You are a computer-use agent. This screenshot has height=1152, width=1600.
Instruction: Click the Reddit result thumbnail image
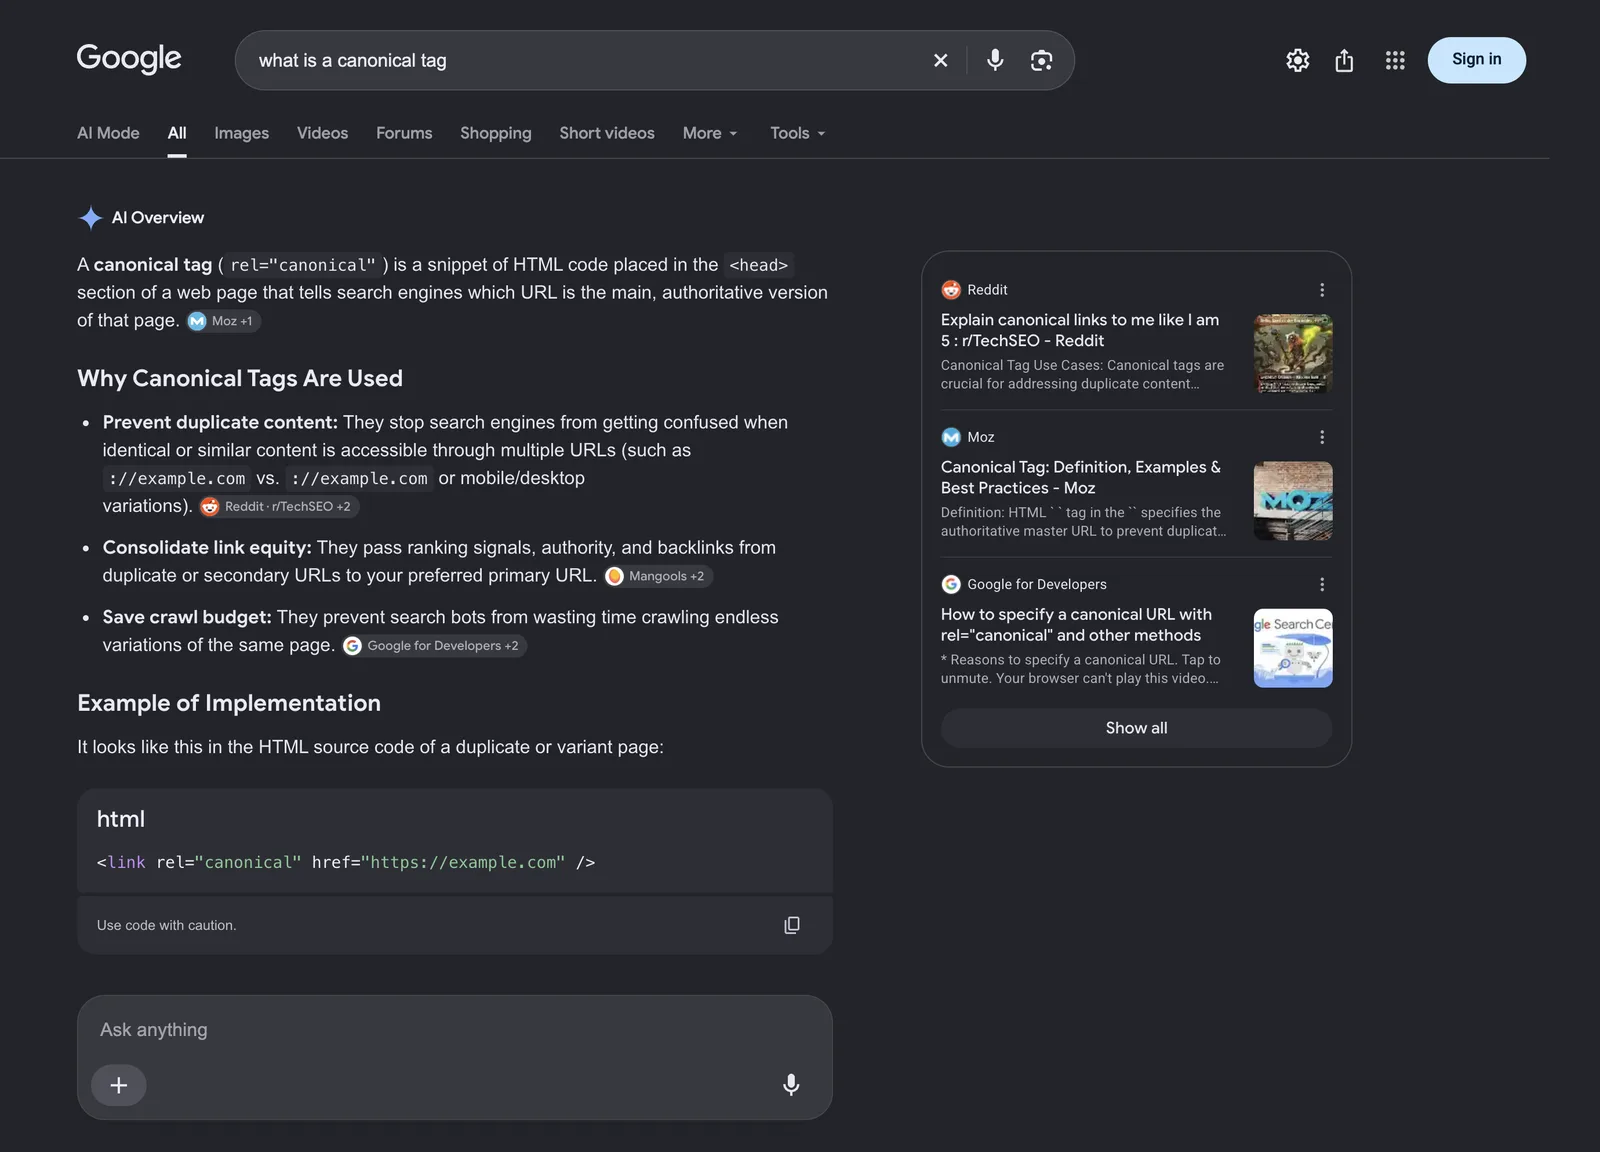tap(1293, 353)
